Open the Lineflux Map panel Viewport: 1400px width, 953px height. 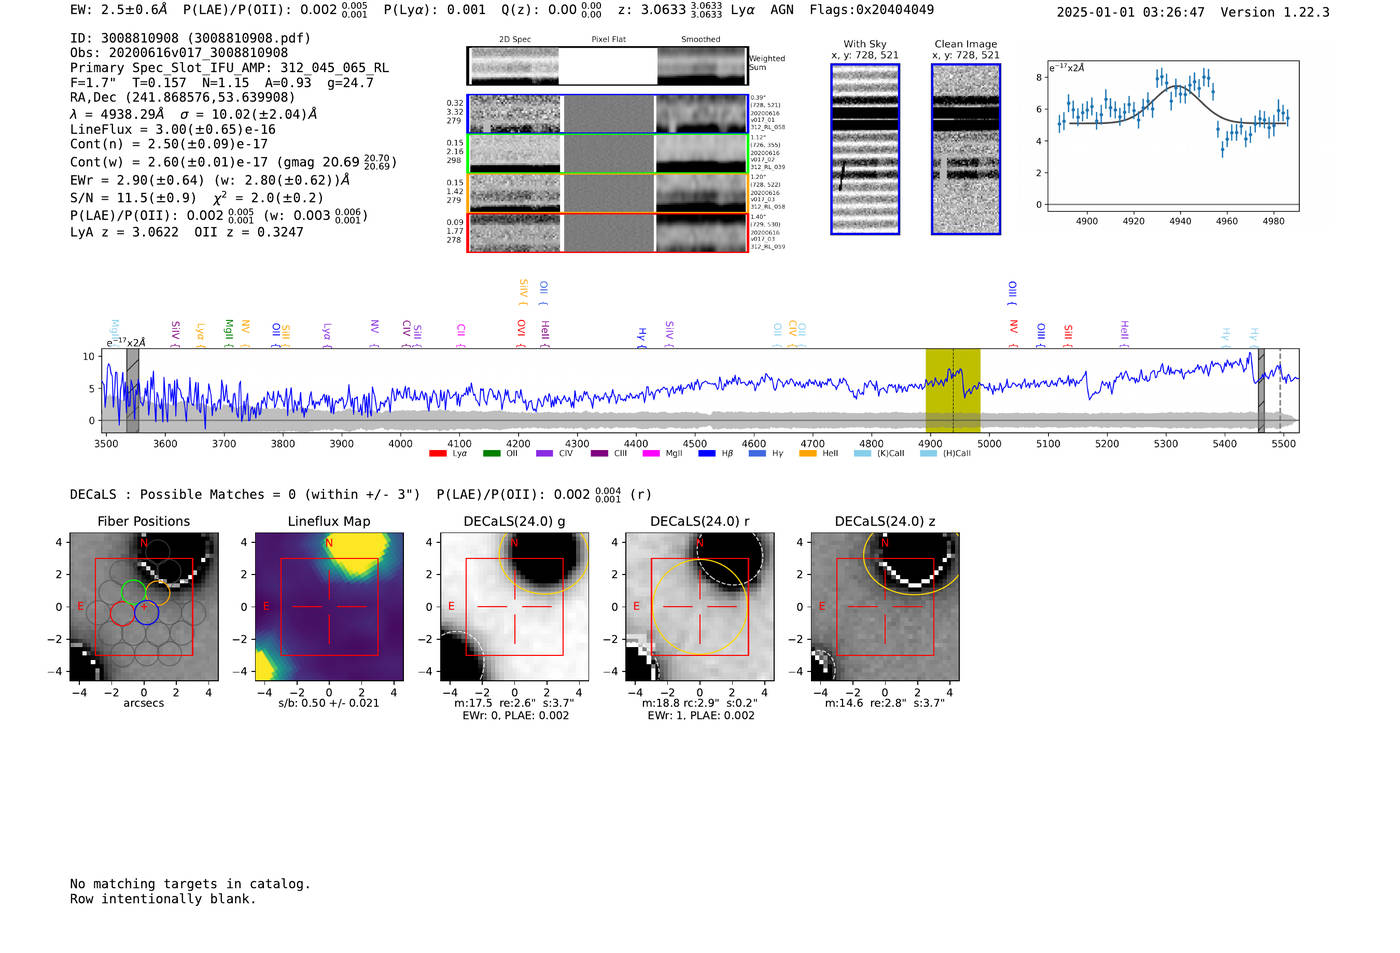click(329, 607)
